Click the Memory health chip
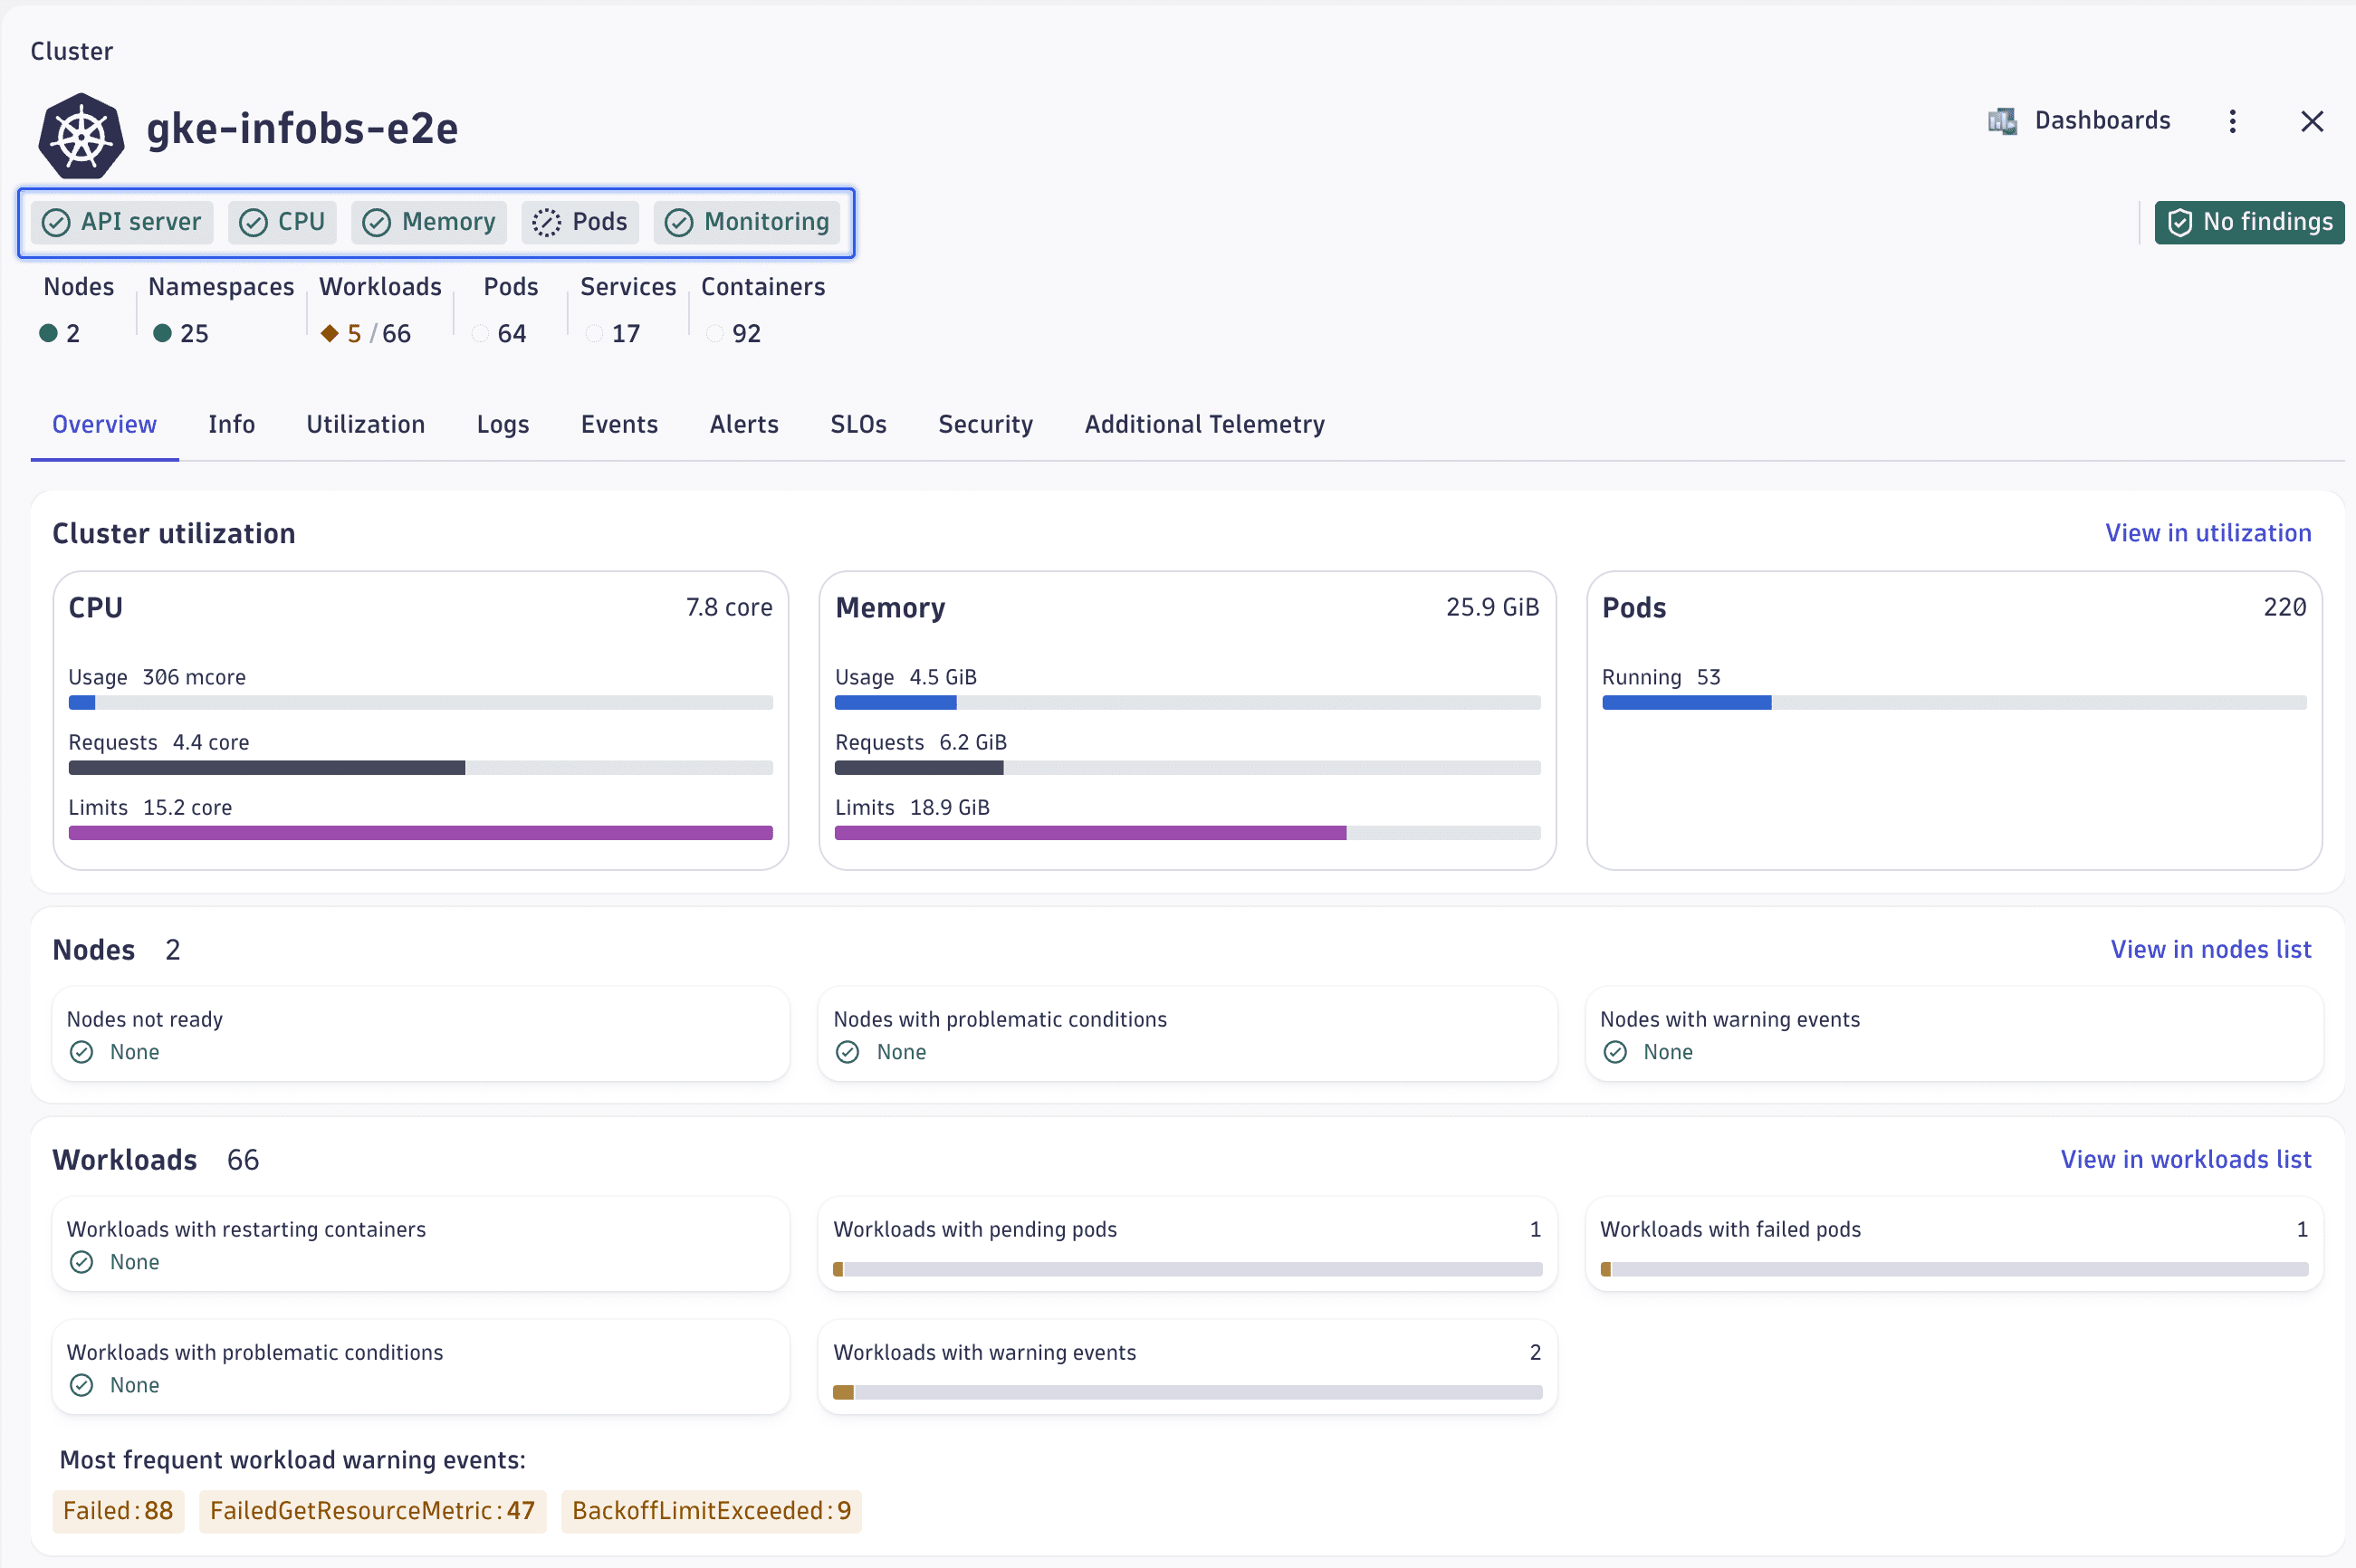This screenshot has height=1568, width=2356. click(429, 222)
